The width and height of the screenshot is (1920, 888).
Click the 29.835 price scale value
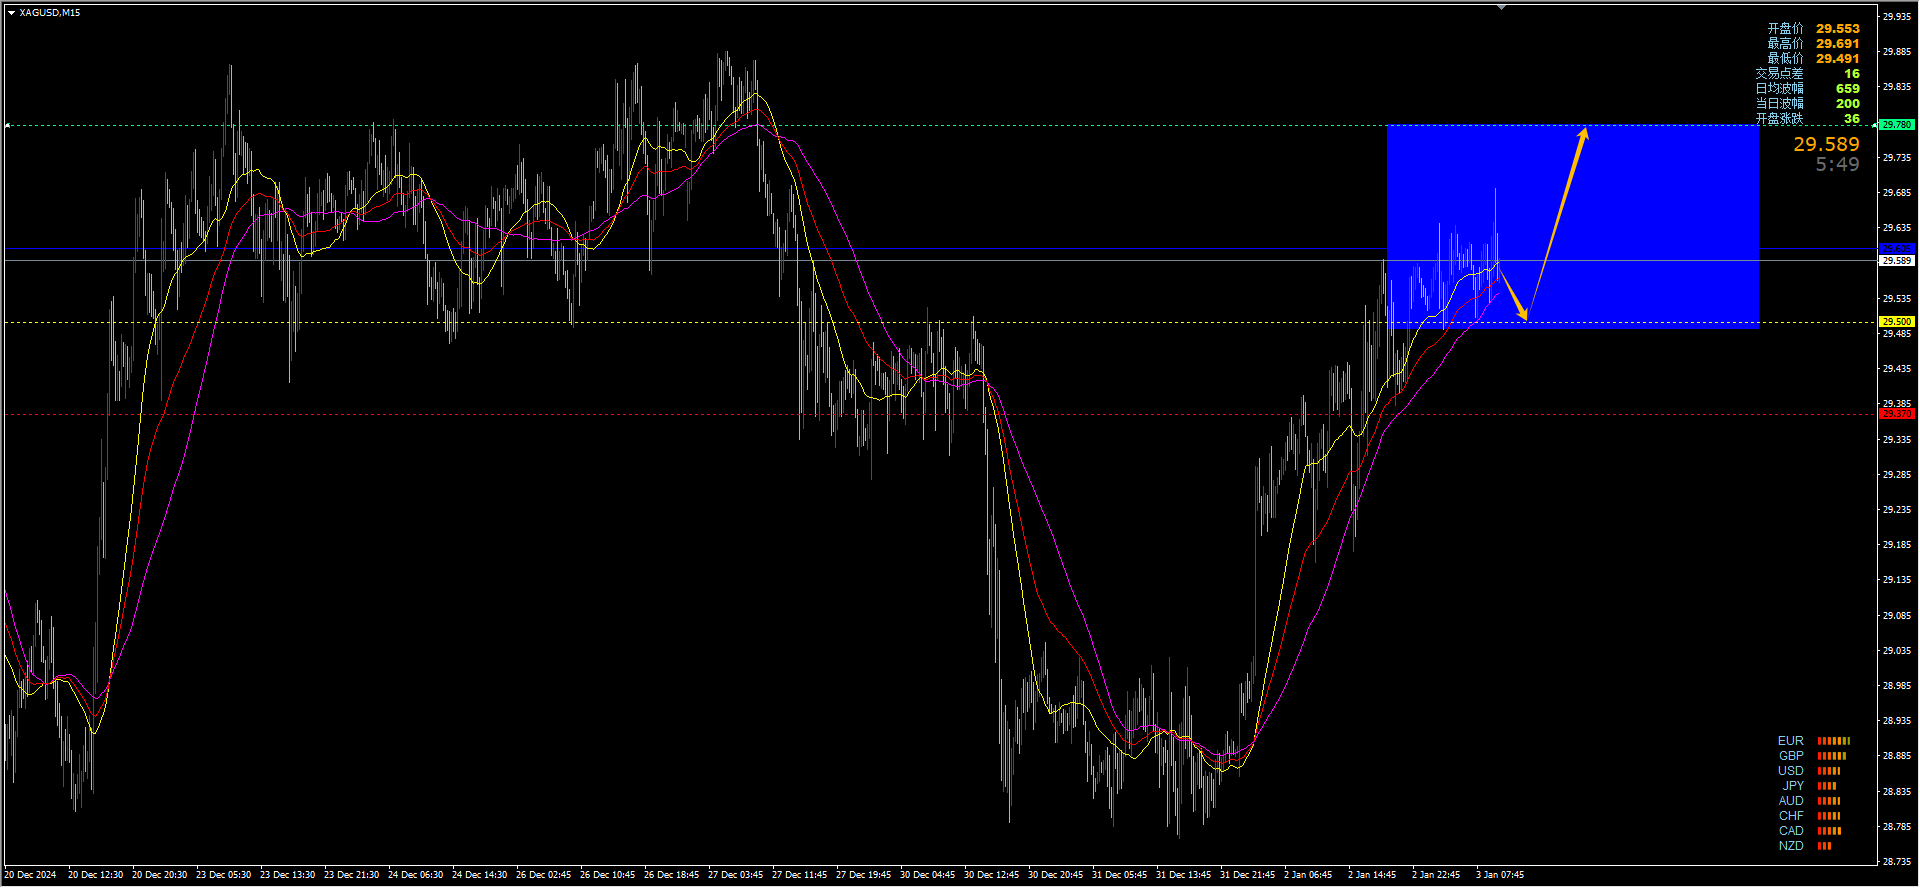(1897, 88)
